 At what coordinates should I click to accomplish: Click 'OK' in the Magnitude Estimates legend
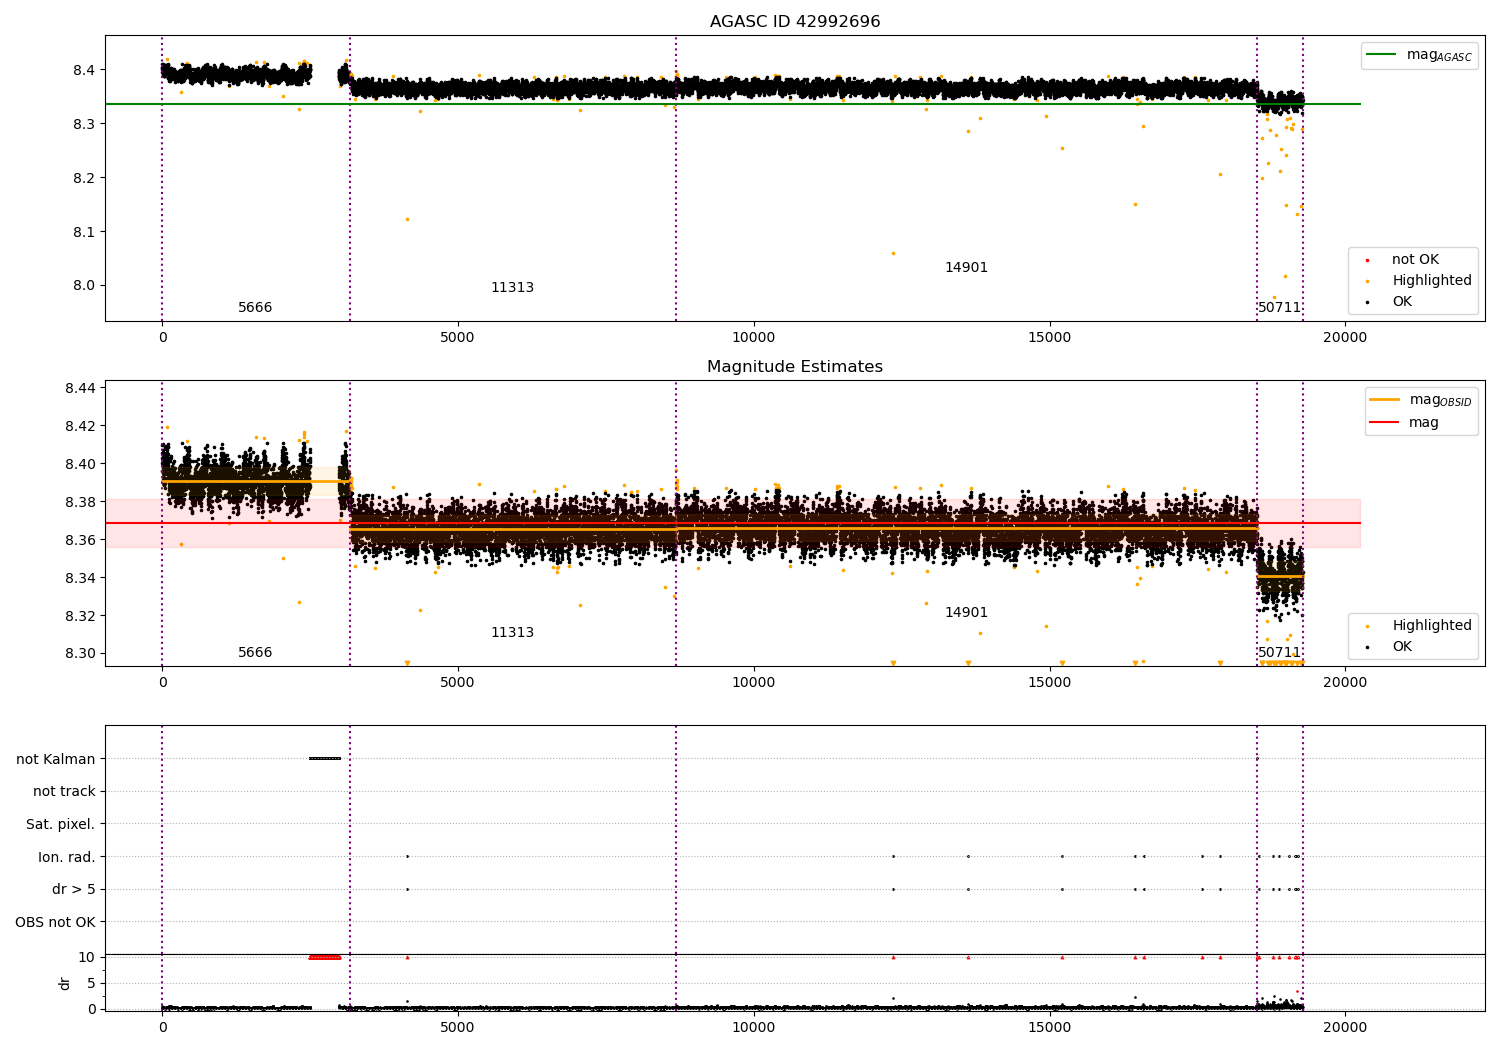pyautogui.click(x=1402, y=647)
